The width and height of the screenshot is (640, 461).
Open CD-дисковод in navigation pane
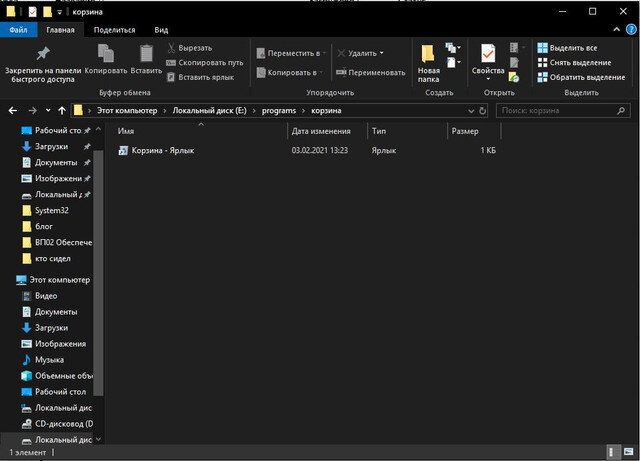57,424
